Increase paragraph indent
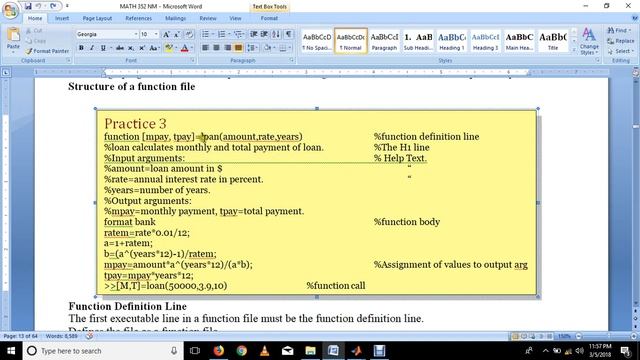Image resolution: width=640 pixels, height=360 pixels. 264,35
